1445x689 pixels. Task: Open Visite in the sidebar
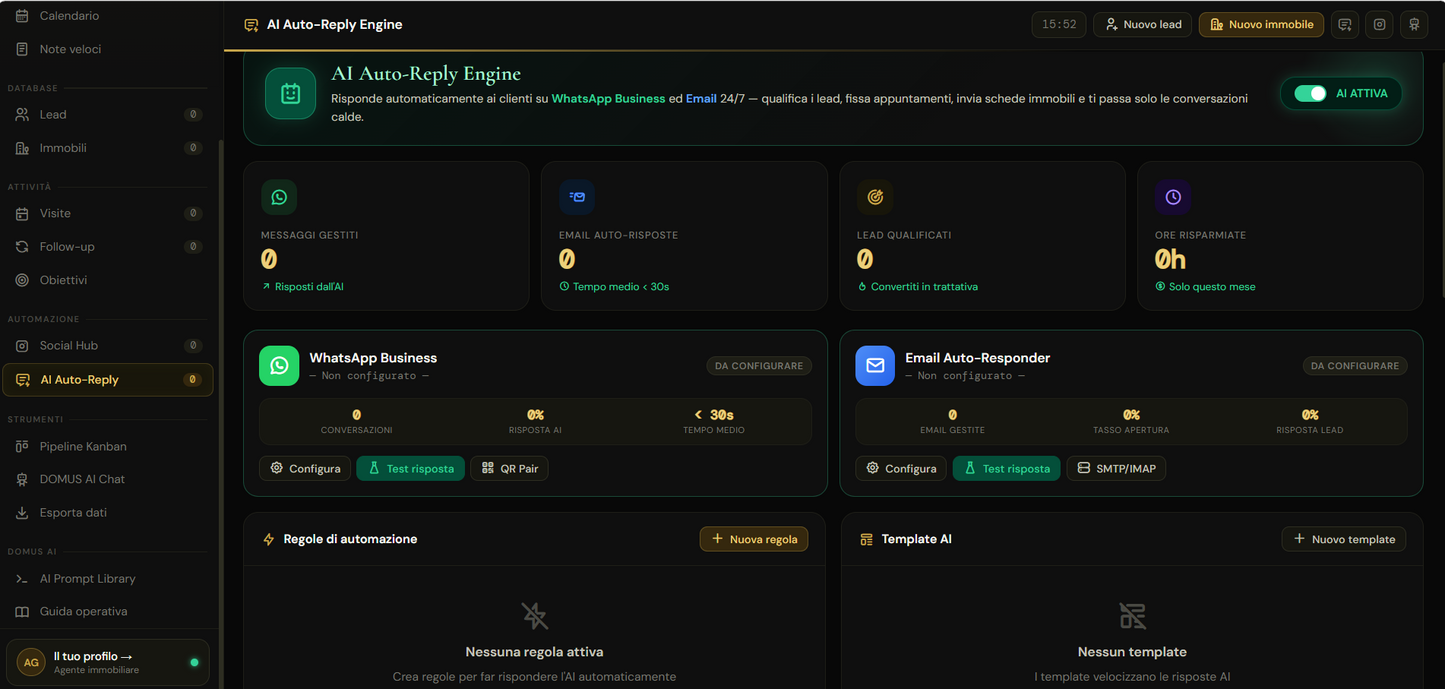107,213
